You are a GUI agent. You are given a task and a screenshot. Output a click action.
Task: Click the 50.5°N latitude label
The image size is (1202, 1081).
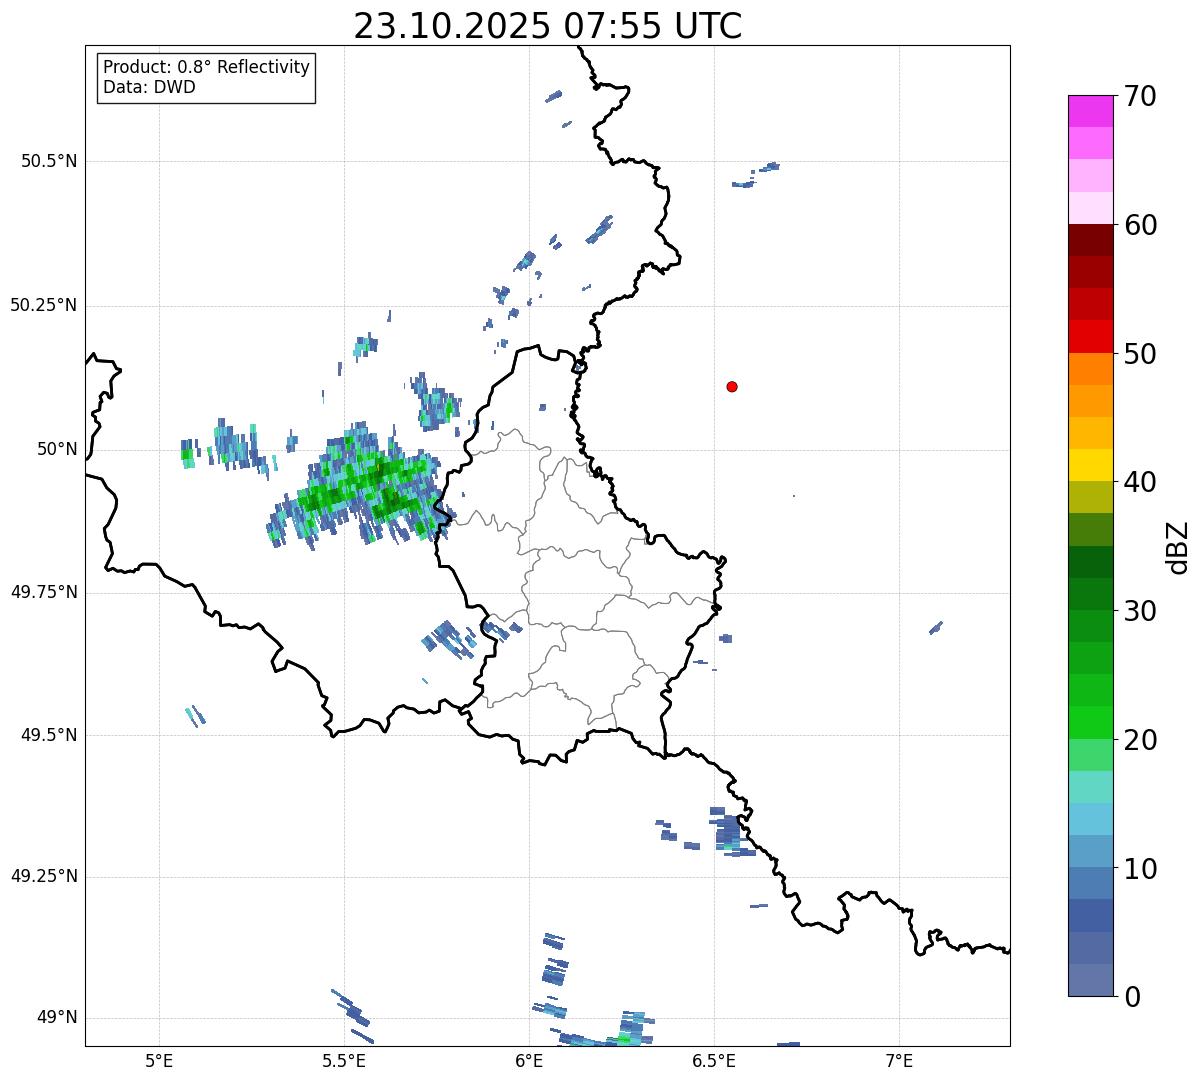49,161
